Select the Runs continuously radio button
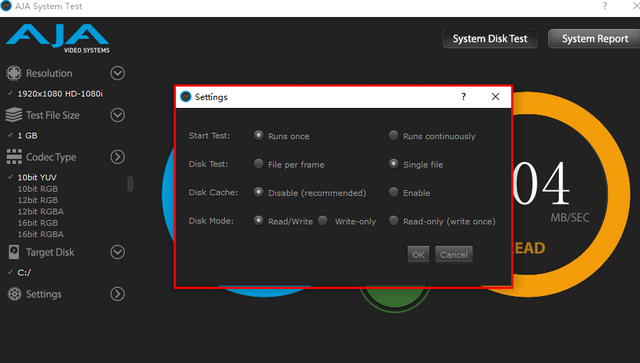 (393, 135)
